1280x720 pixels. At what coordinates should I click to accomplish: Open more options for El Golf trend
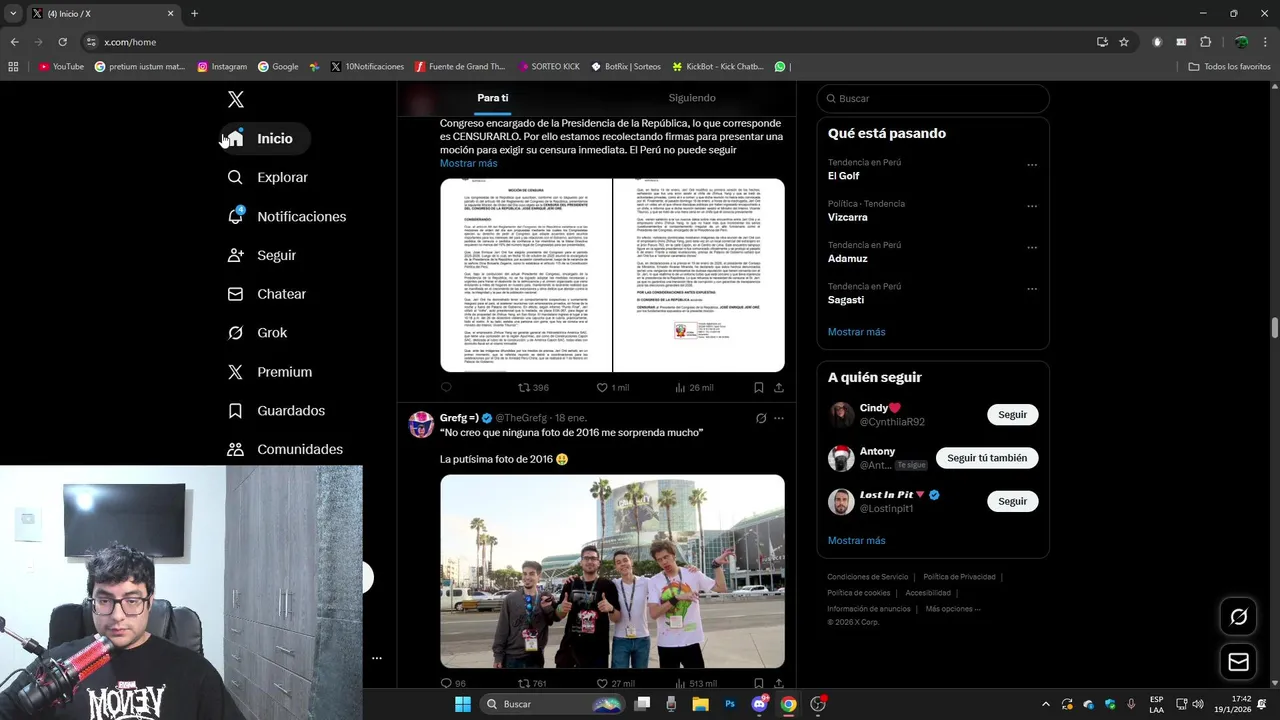click(1032, 165)
